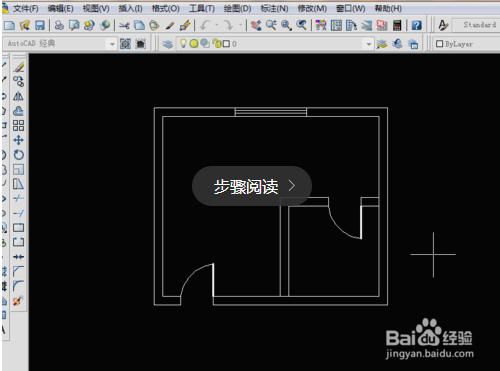
Task: Expand the layer list dropdown arrow
Action: (369, 44)
